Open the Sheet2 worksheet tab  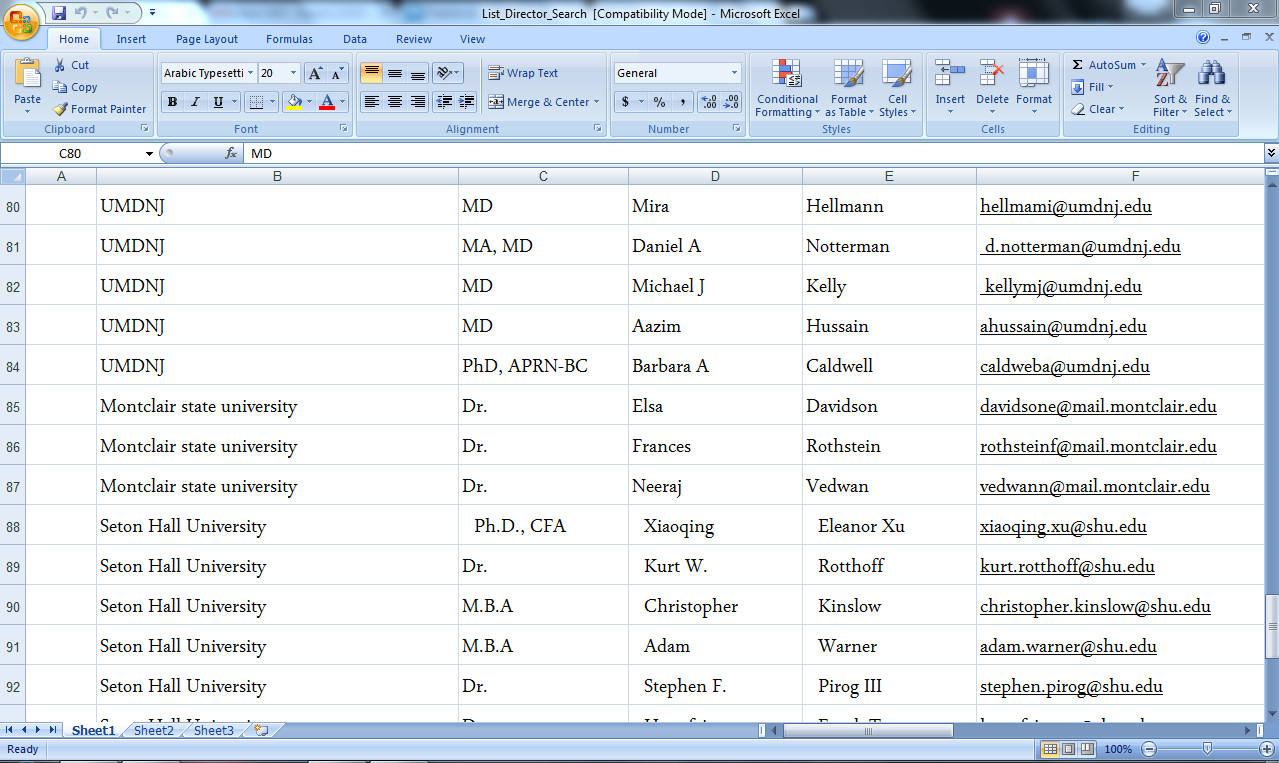click(x=154, y=731)
